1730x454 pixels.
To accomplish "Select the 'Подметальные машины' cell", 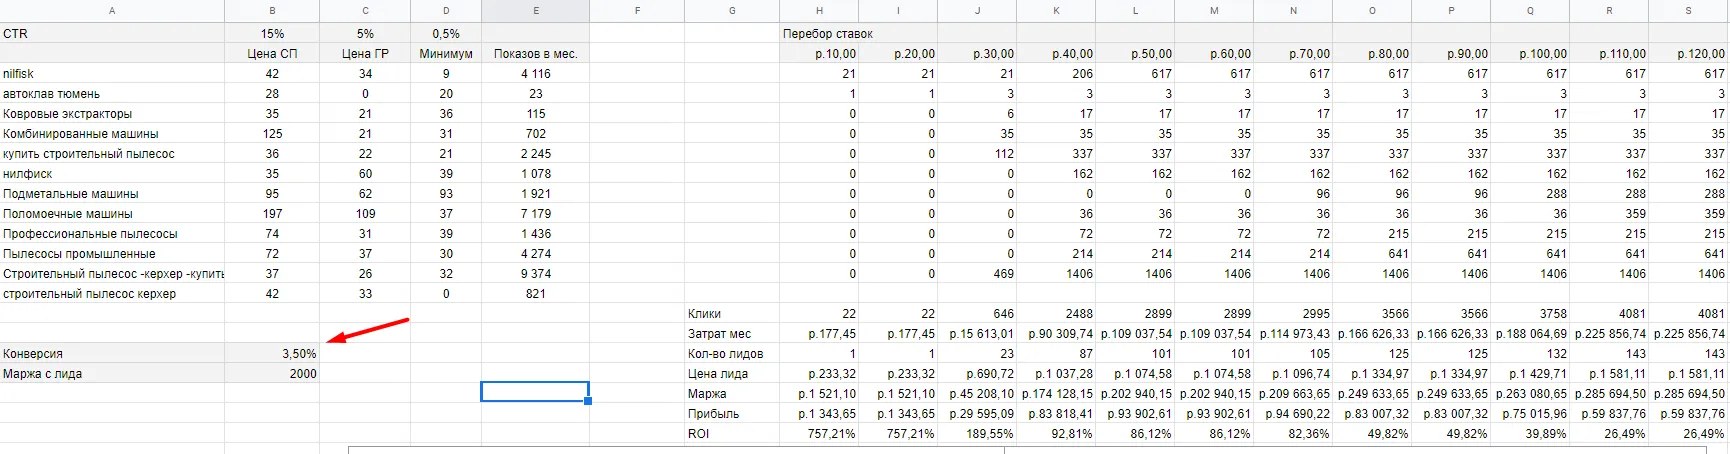I will [112, 193].
